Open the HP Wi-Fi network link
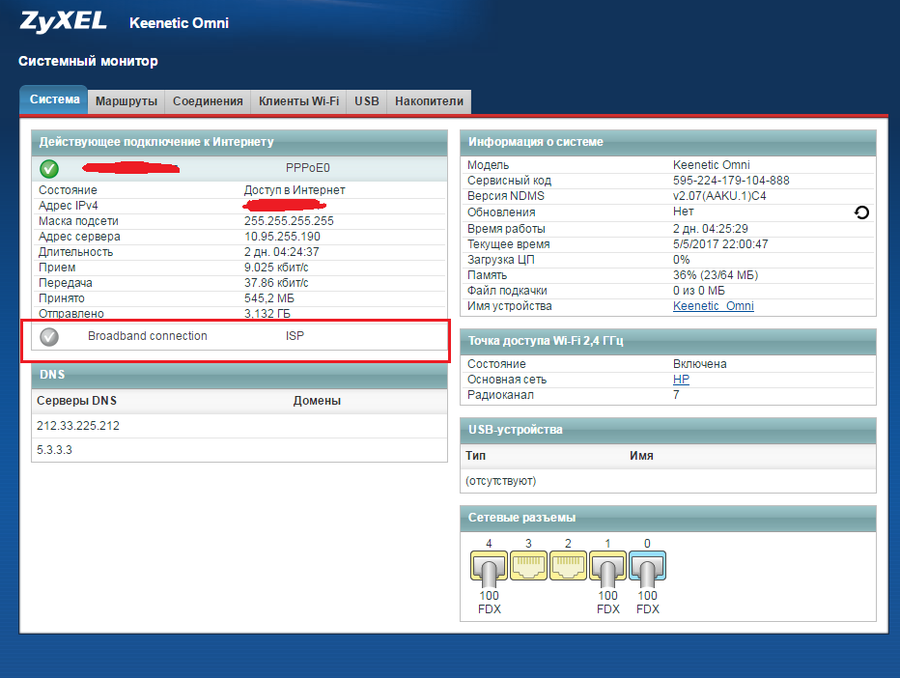The width and height of the screenshot is (900, 678). pos(681,380)
